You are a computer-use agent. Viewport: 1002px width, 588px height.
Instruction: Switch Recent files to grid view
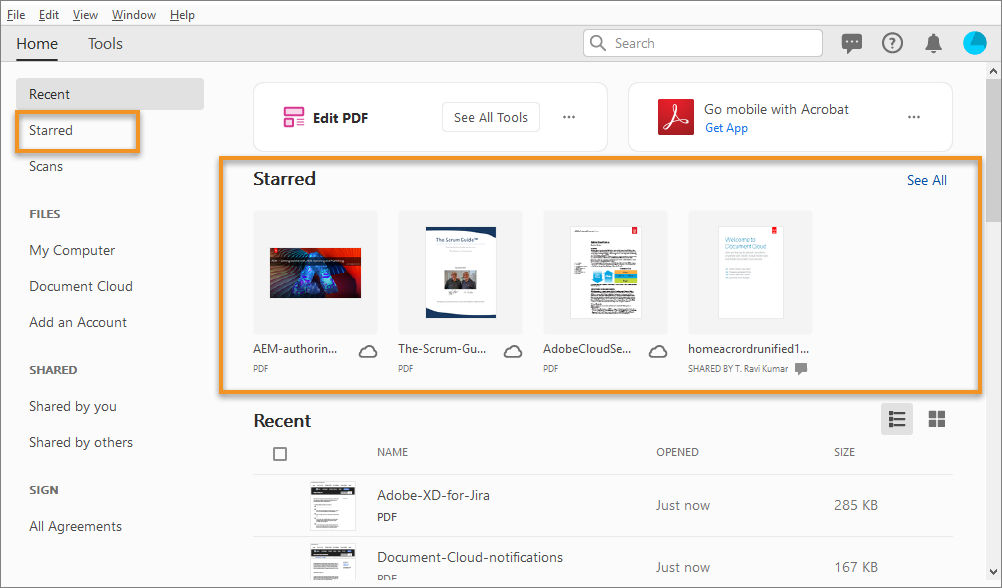click(x=937, y=419)
